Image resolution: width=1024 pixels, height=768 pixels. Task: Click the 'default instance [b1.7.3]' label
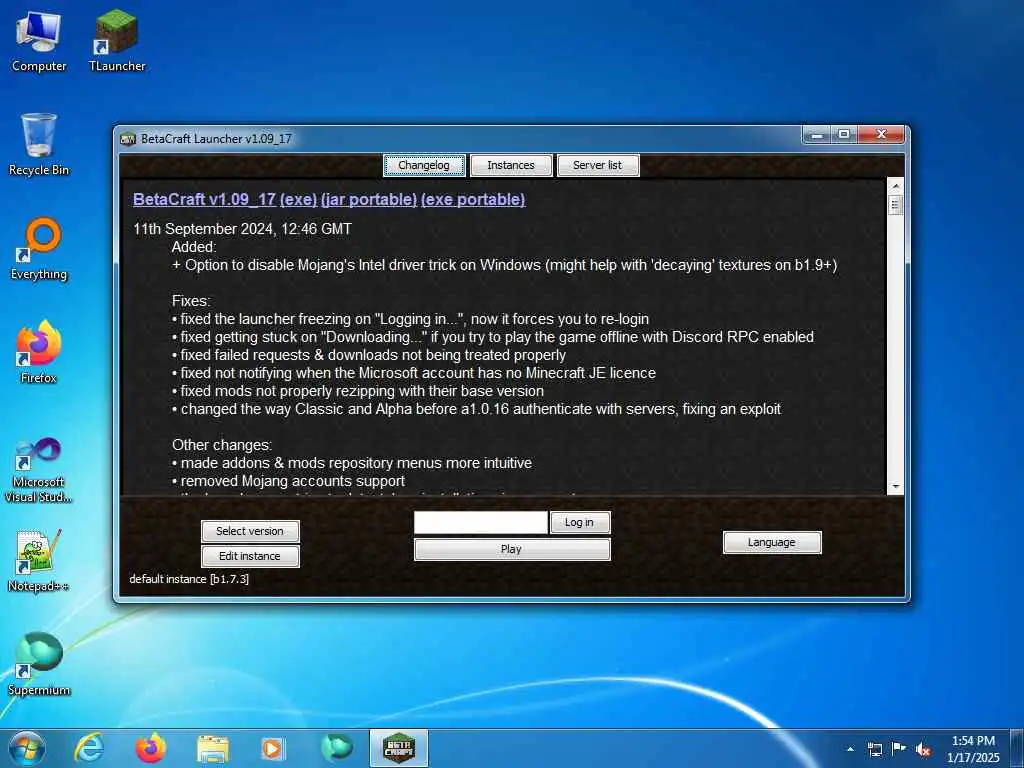click(x=189, y=579)
